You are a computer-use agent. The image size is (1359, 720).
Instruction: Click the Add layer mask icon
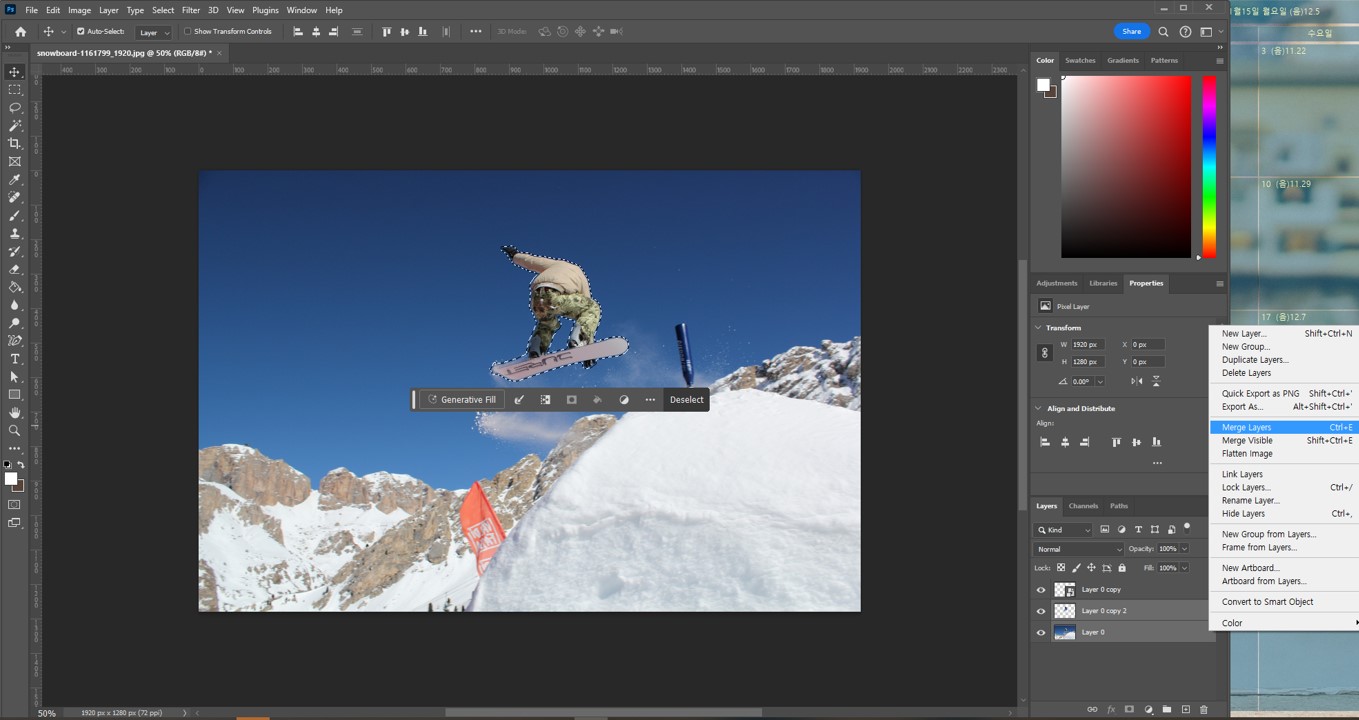pos(1129,710)
